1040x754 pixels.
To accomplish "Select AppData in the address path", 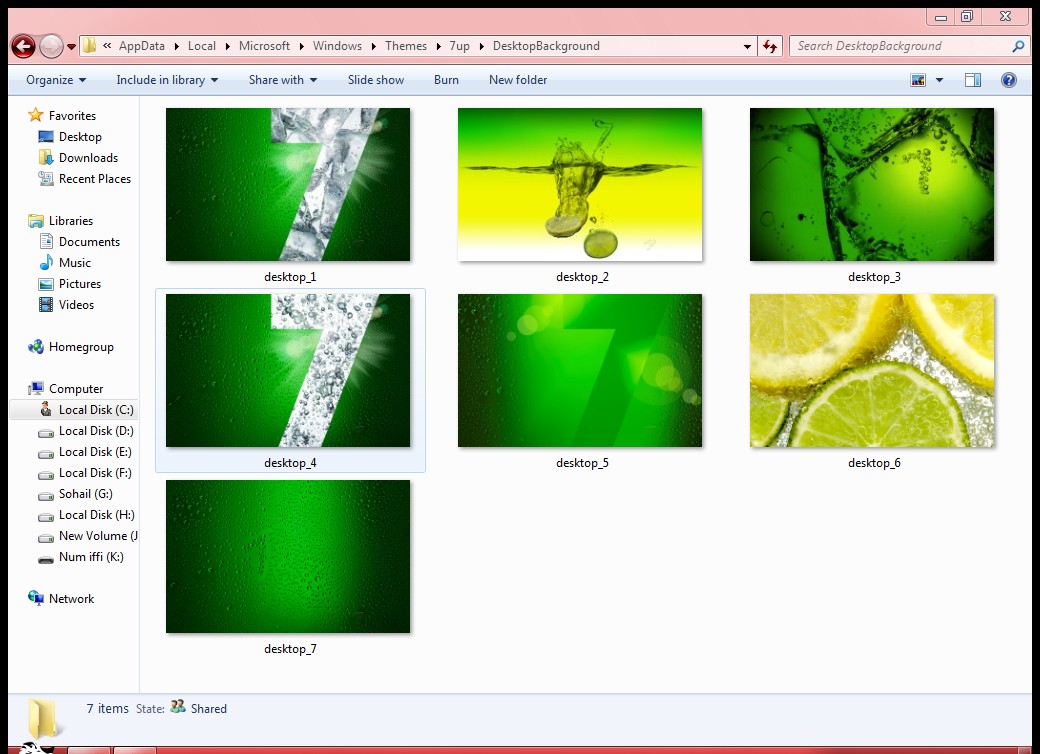I will point(142,46).
